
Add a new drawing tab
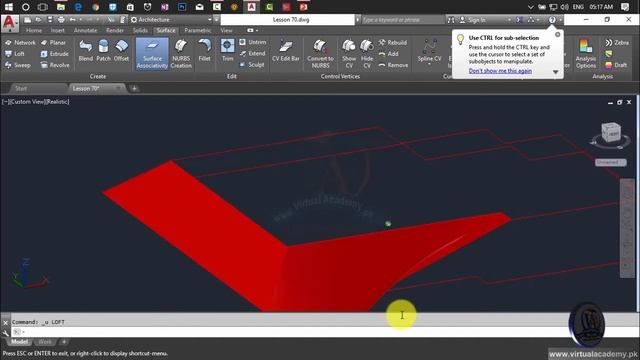coord(134,88)
